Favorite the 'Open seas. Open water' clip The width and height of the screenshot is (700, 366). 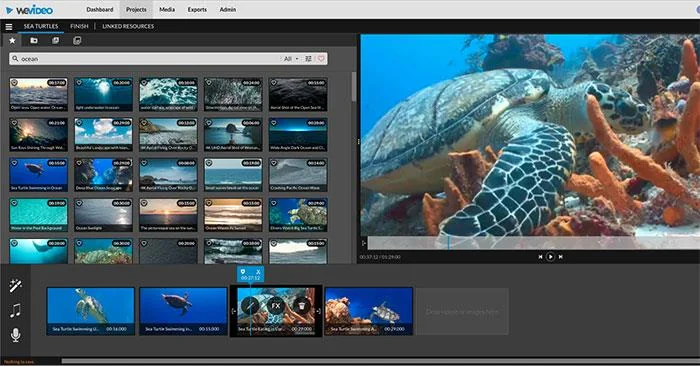pos(14,83)
